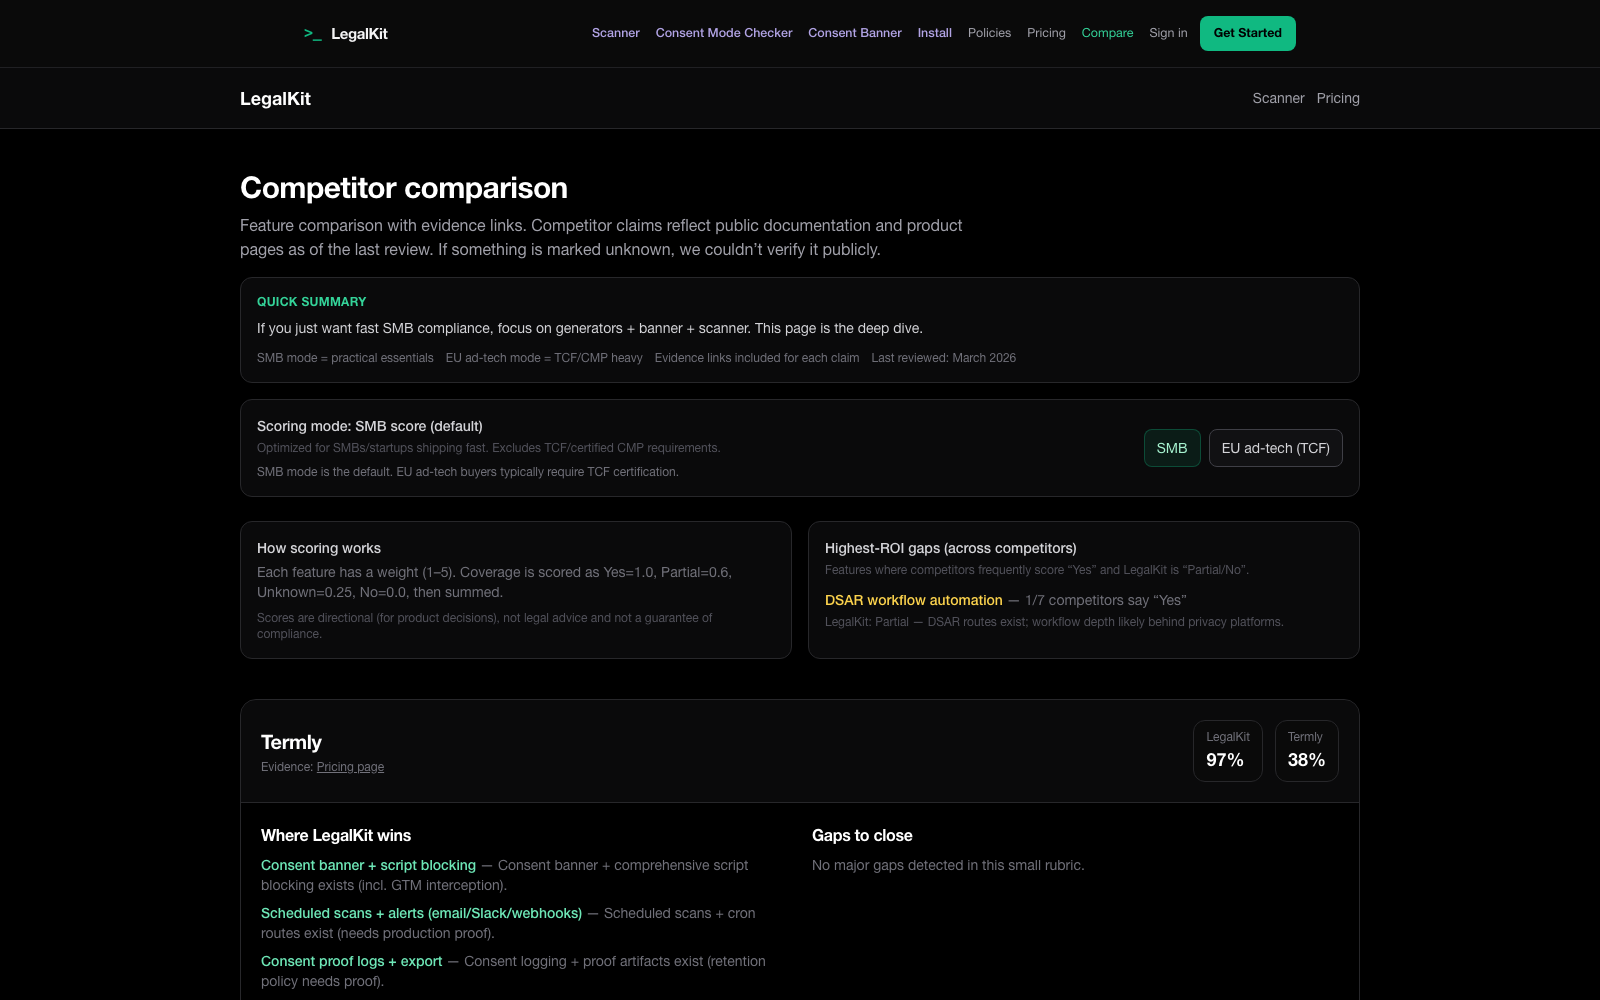The image size is (1600, 1000).
Task: Open Consent banner + script blocking details
Action: pos(368,865)
